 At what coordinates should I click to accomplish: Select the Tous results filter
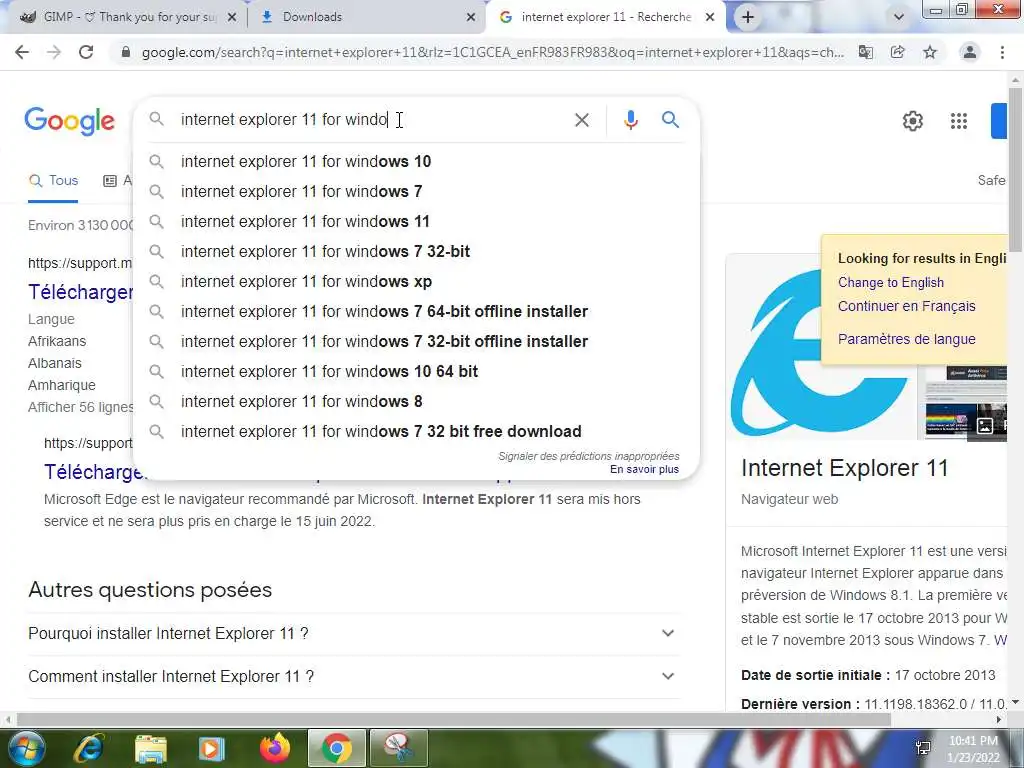(54, 181)
